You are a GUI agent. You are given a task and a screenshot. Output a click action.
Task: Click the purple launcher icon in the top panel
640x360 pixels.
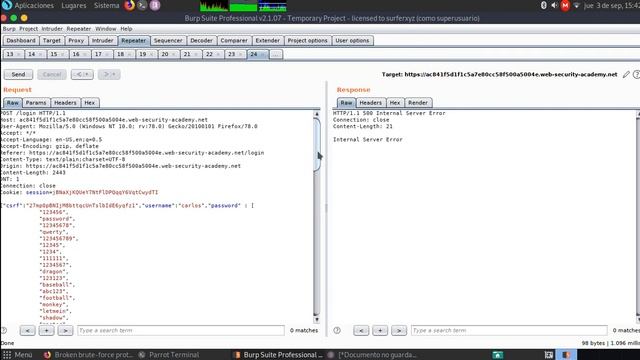pyautogui.click(x=155, y=5)
